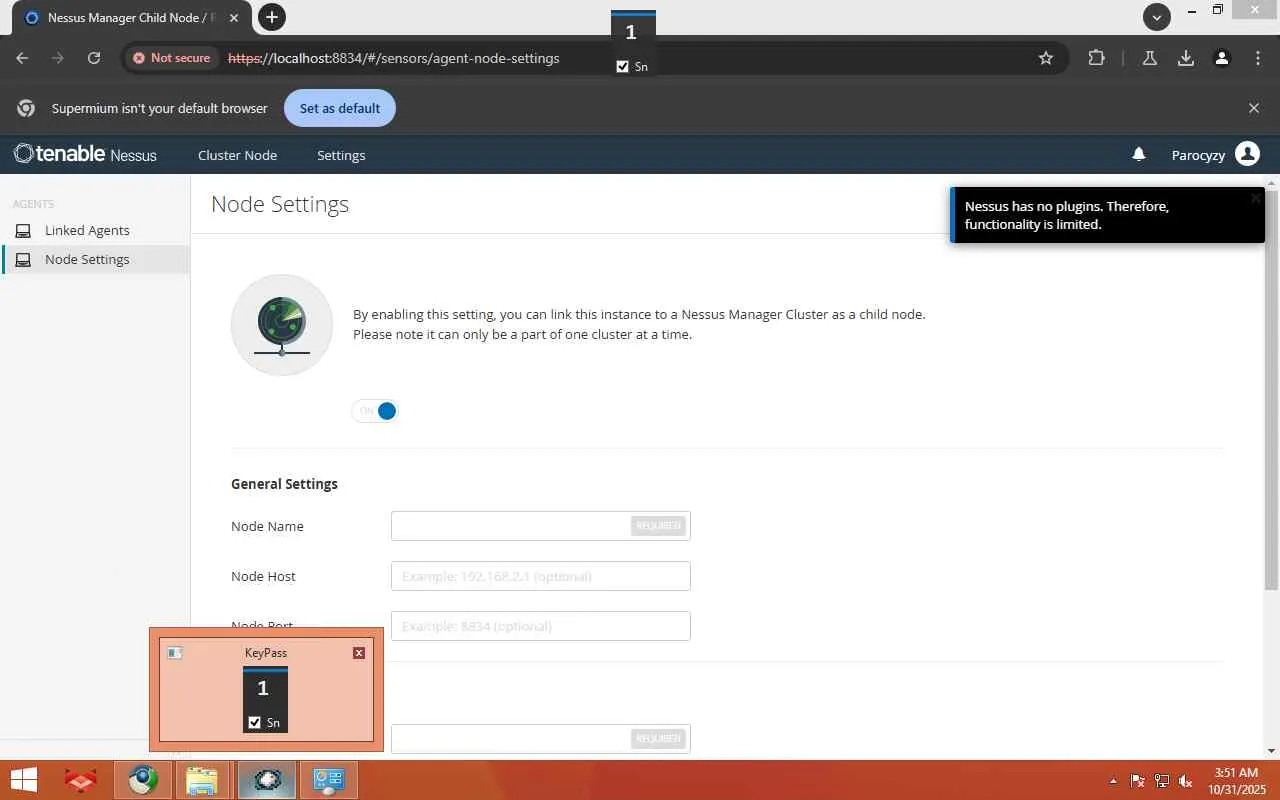Select Node Settings in the sidebar
The image size is (1280, 800).
point(95,259)
